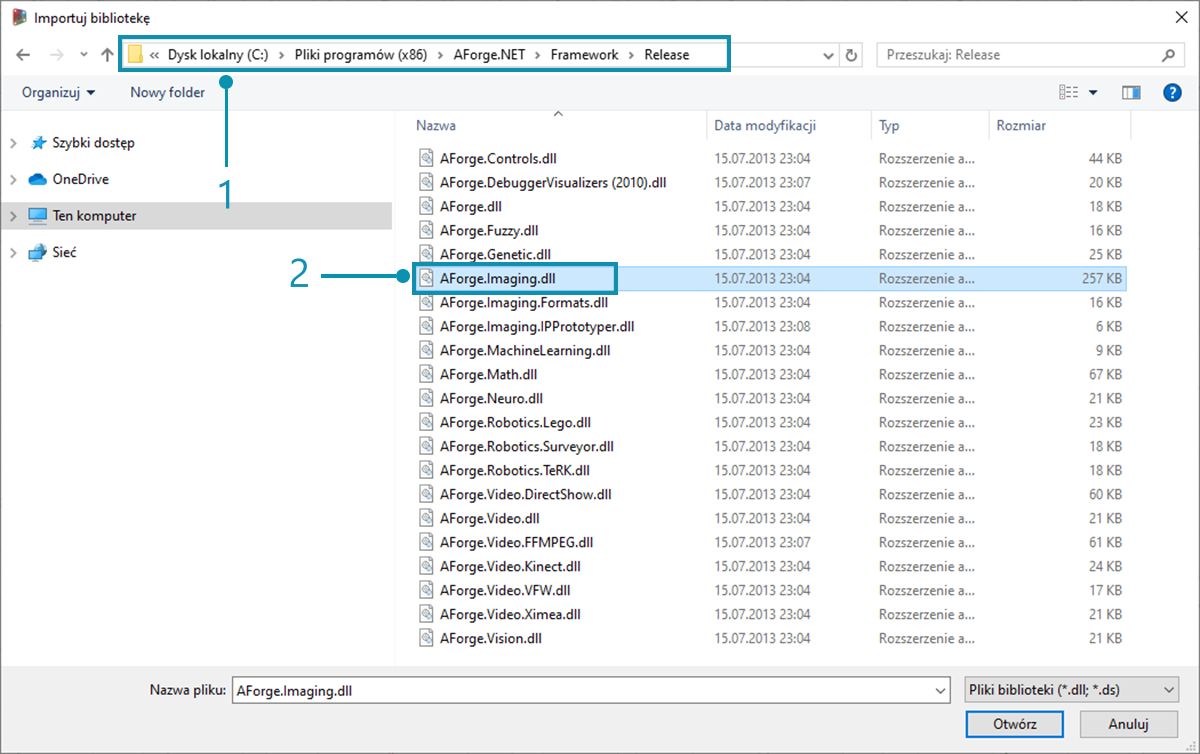The height and width of the screenshot is (754, 1200).
Task: Create a folder with Nowy folder
Action: [x=167, y=92]
